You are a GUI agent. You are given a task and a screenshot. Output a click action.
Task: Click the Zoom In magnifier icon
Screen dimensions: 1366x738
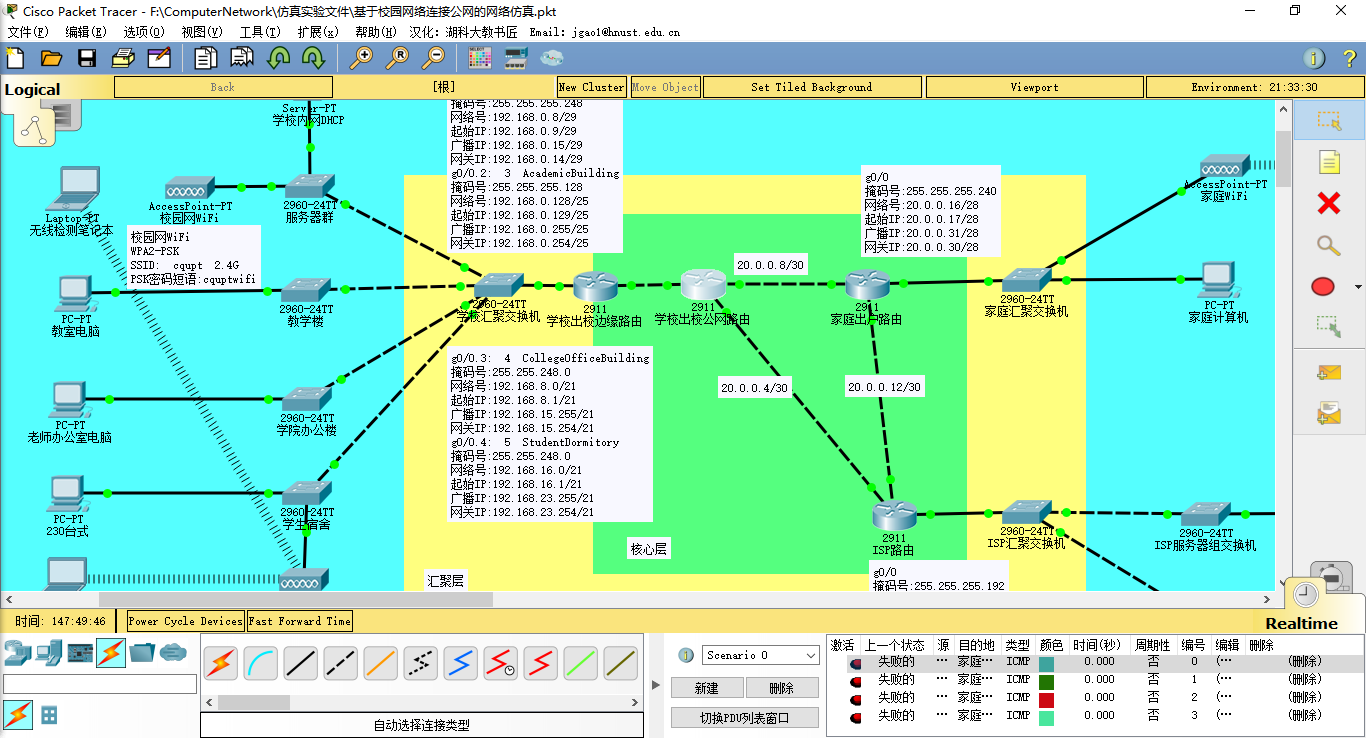(361, 58)
